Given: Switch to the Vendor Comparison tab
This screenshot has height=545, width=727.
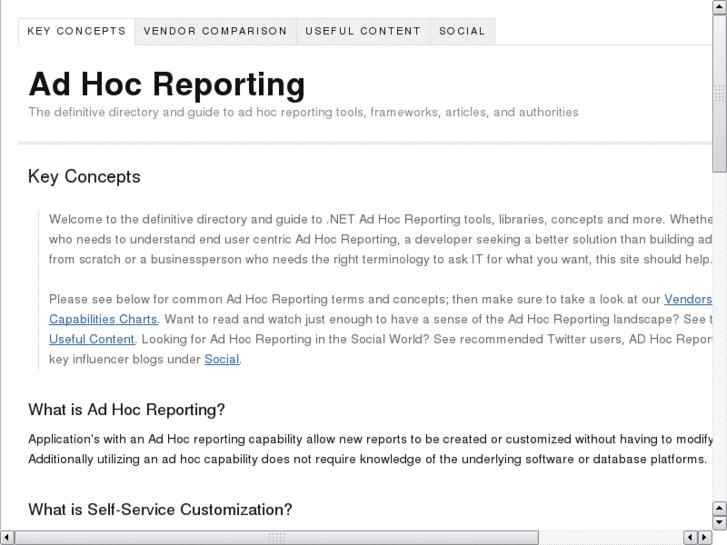Looking at the screenshot, I should (215, 31).
